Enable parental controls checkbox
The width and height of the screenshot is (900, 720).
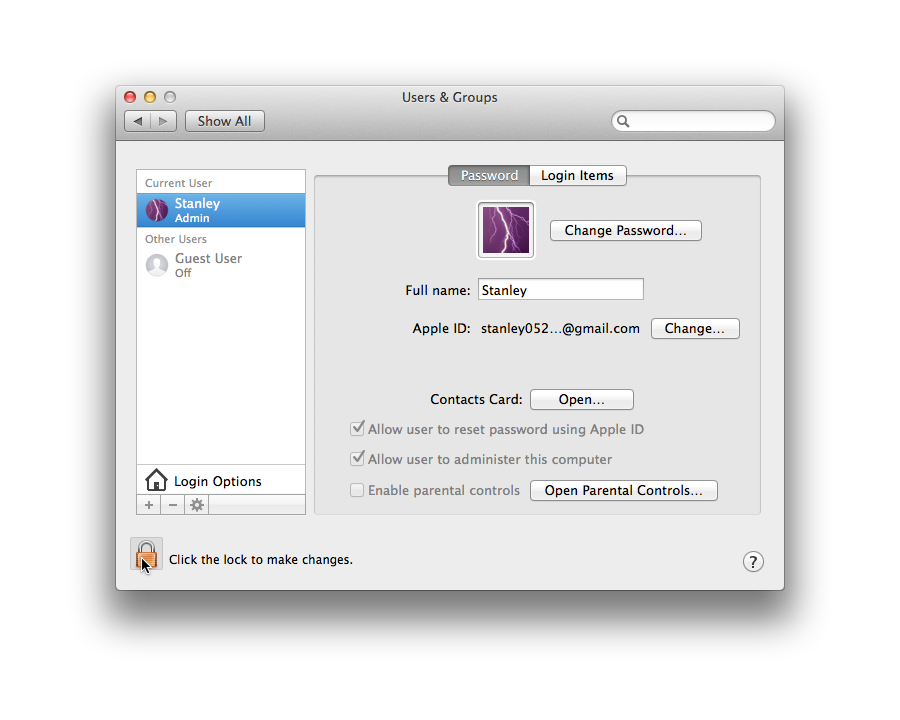click(x=357, y=490)
